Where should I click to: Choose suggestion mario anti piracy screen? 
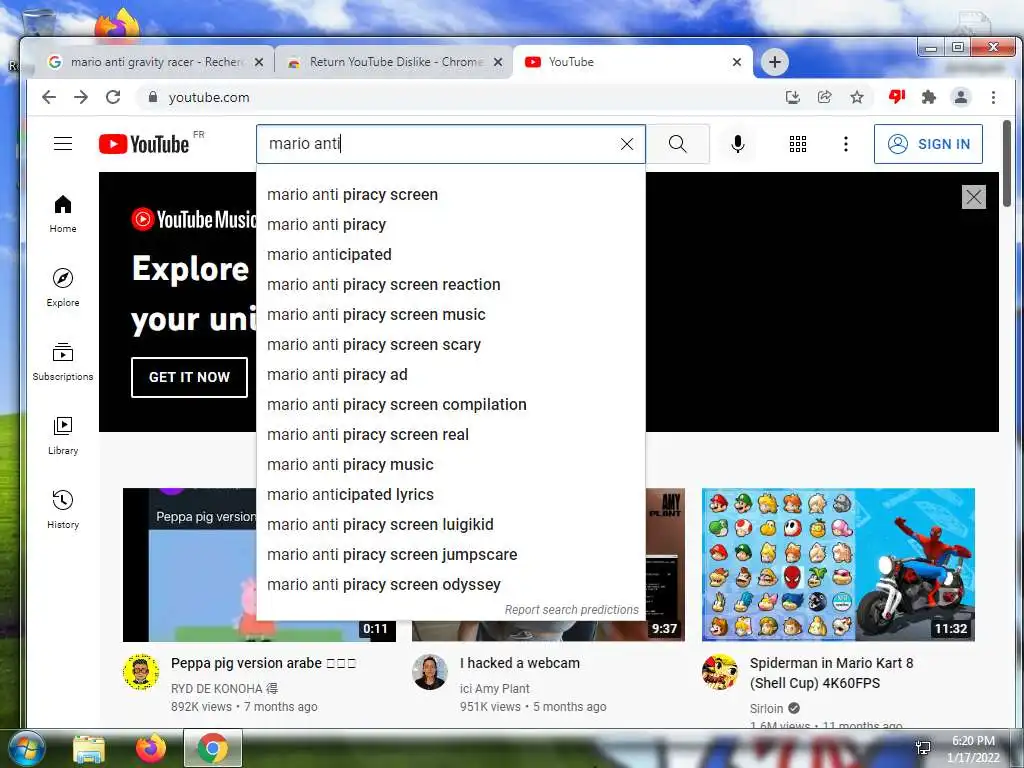pyautogui.click(x=451, y=195)
